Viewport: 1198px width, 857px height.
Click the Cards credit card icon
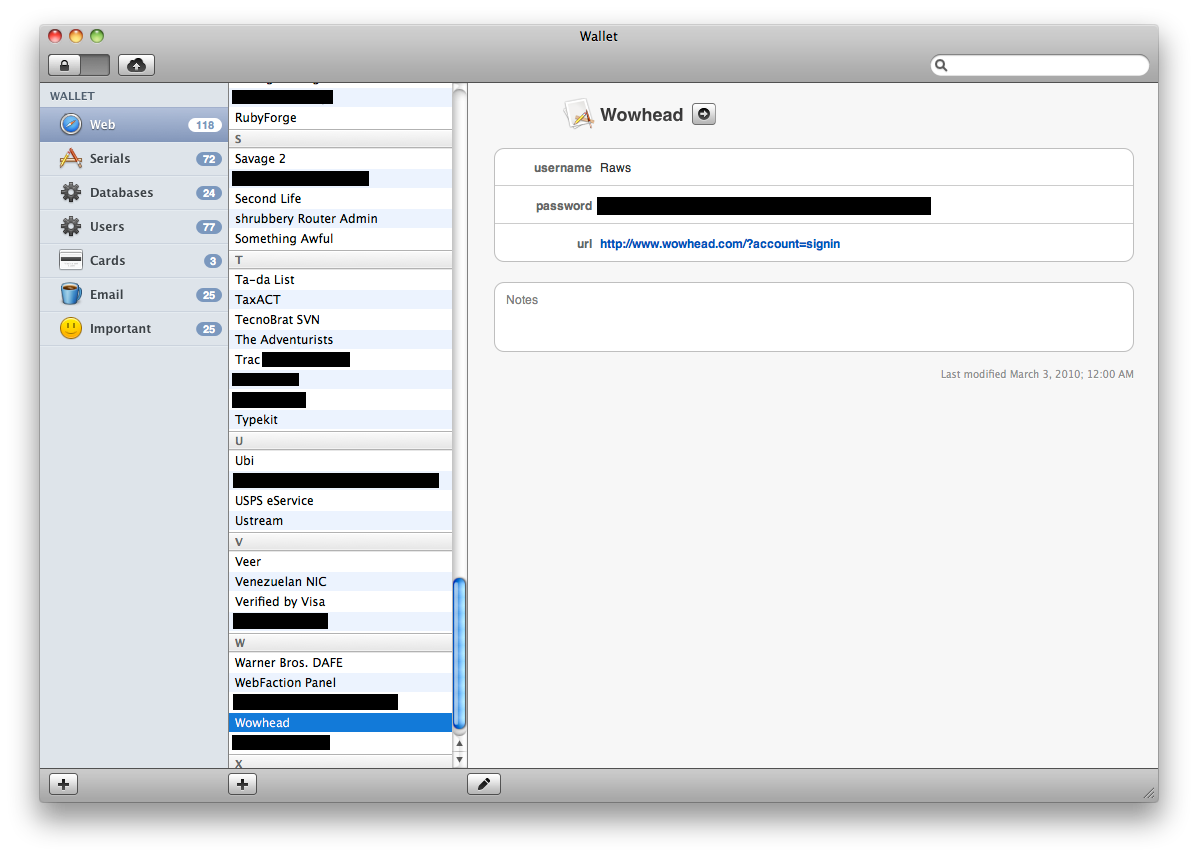(71, 260)
